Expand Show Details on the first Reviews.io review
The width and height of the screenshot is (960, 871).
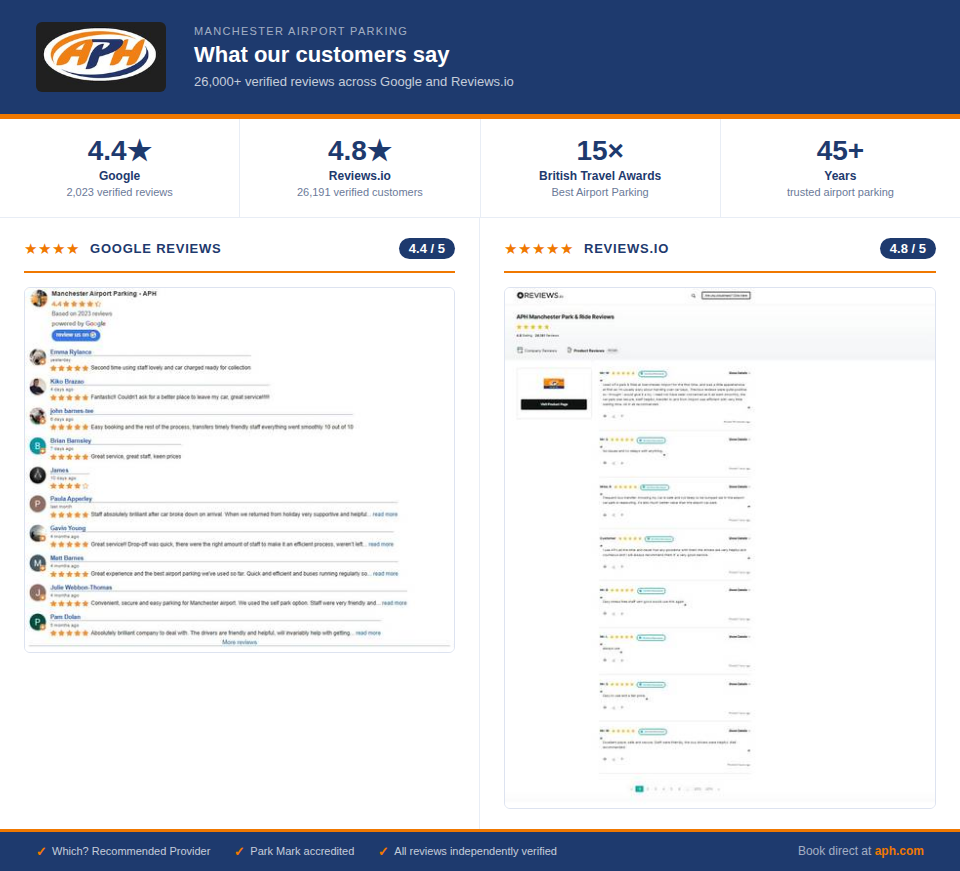[x=739, y=373]
